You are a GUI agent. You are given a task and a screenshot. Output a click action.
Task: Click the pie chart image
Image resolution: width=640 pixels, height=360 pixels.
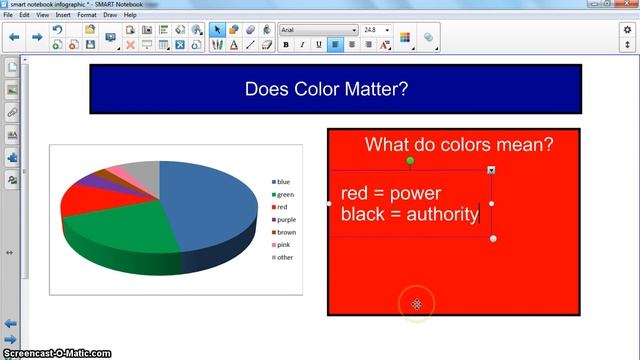click(x=176, y=220)
